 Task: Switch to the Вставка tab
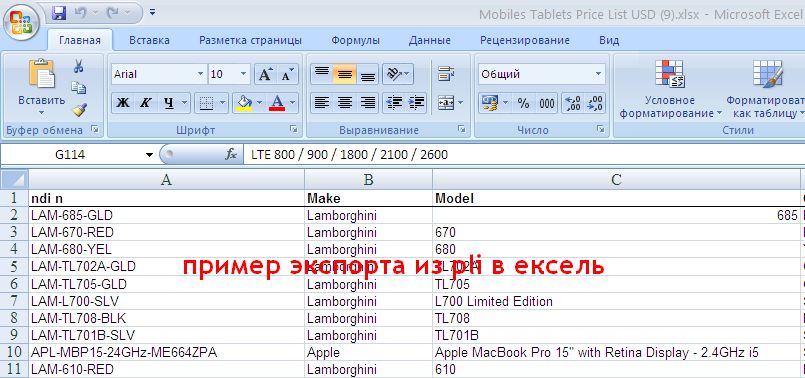[149, 40]
